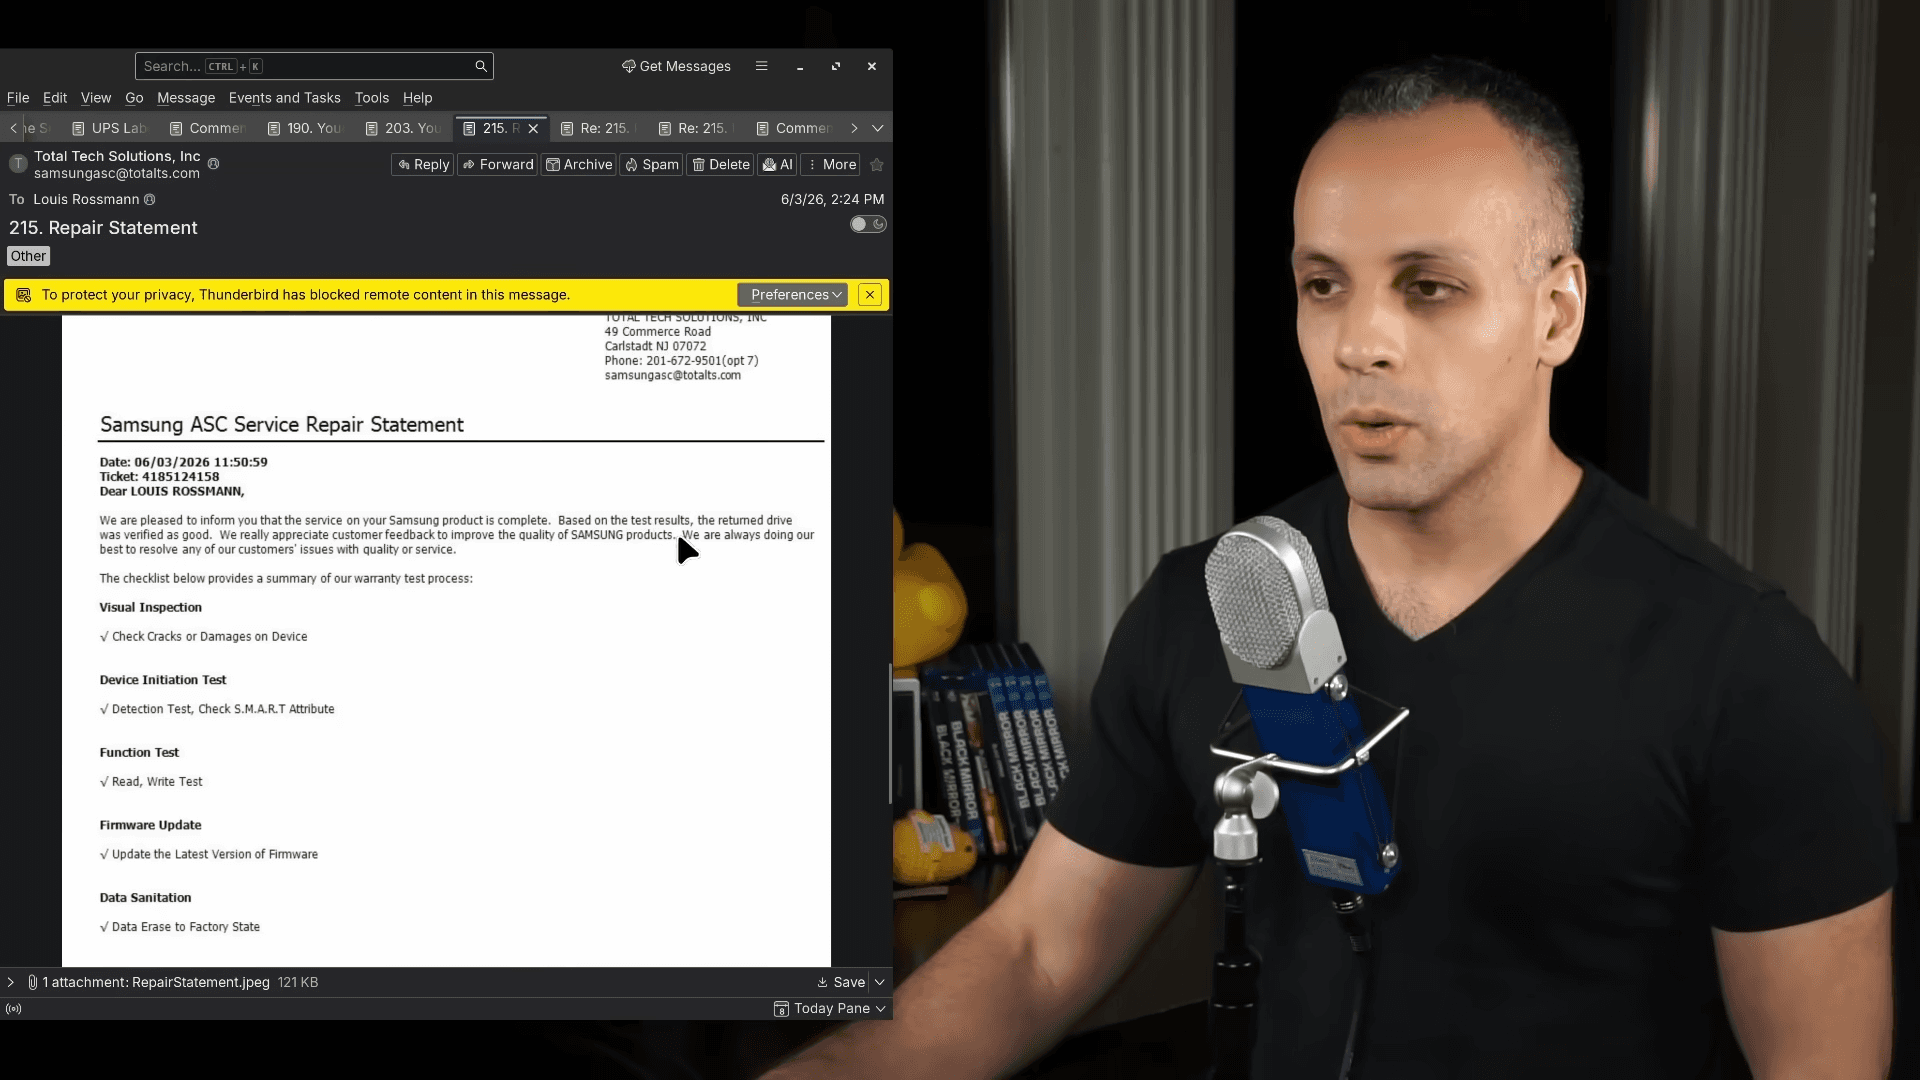This screenshot has width=1920, height=1080.
Task: Minimize the Thunderbird window
Action: 800,67
